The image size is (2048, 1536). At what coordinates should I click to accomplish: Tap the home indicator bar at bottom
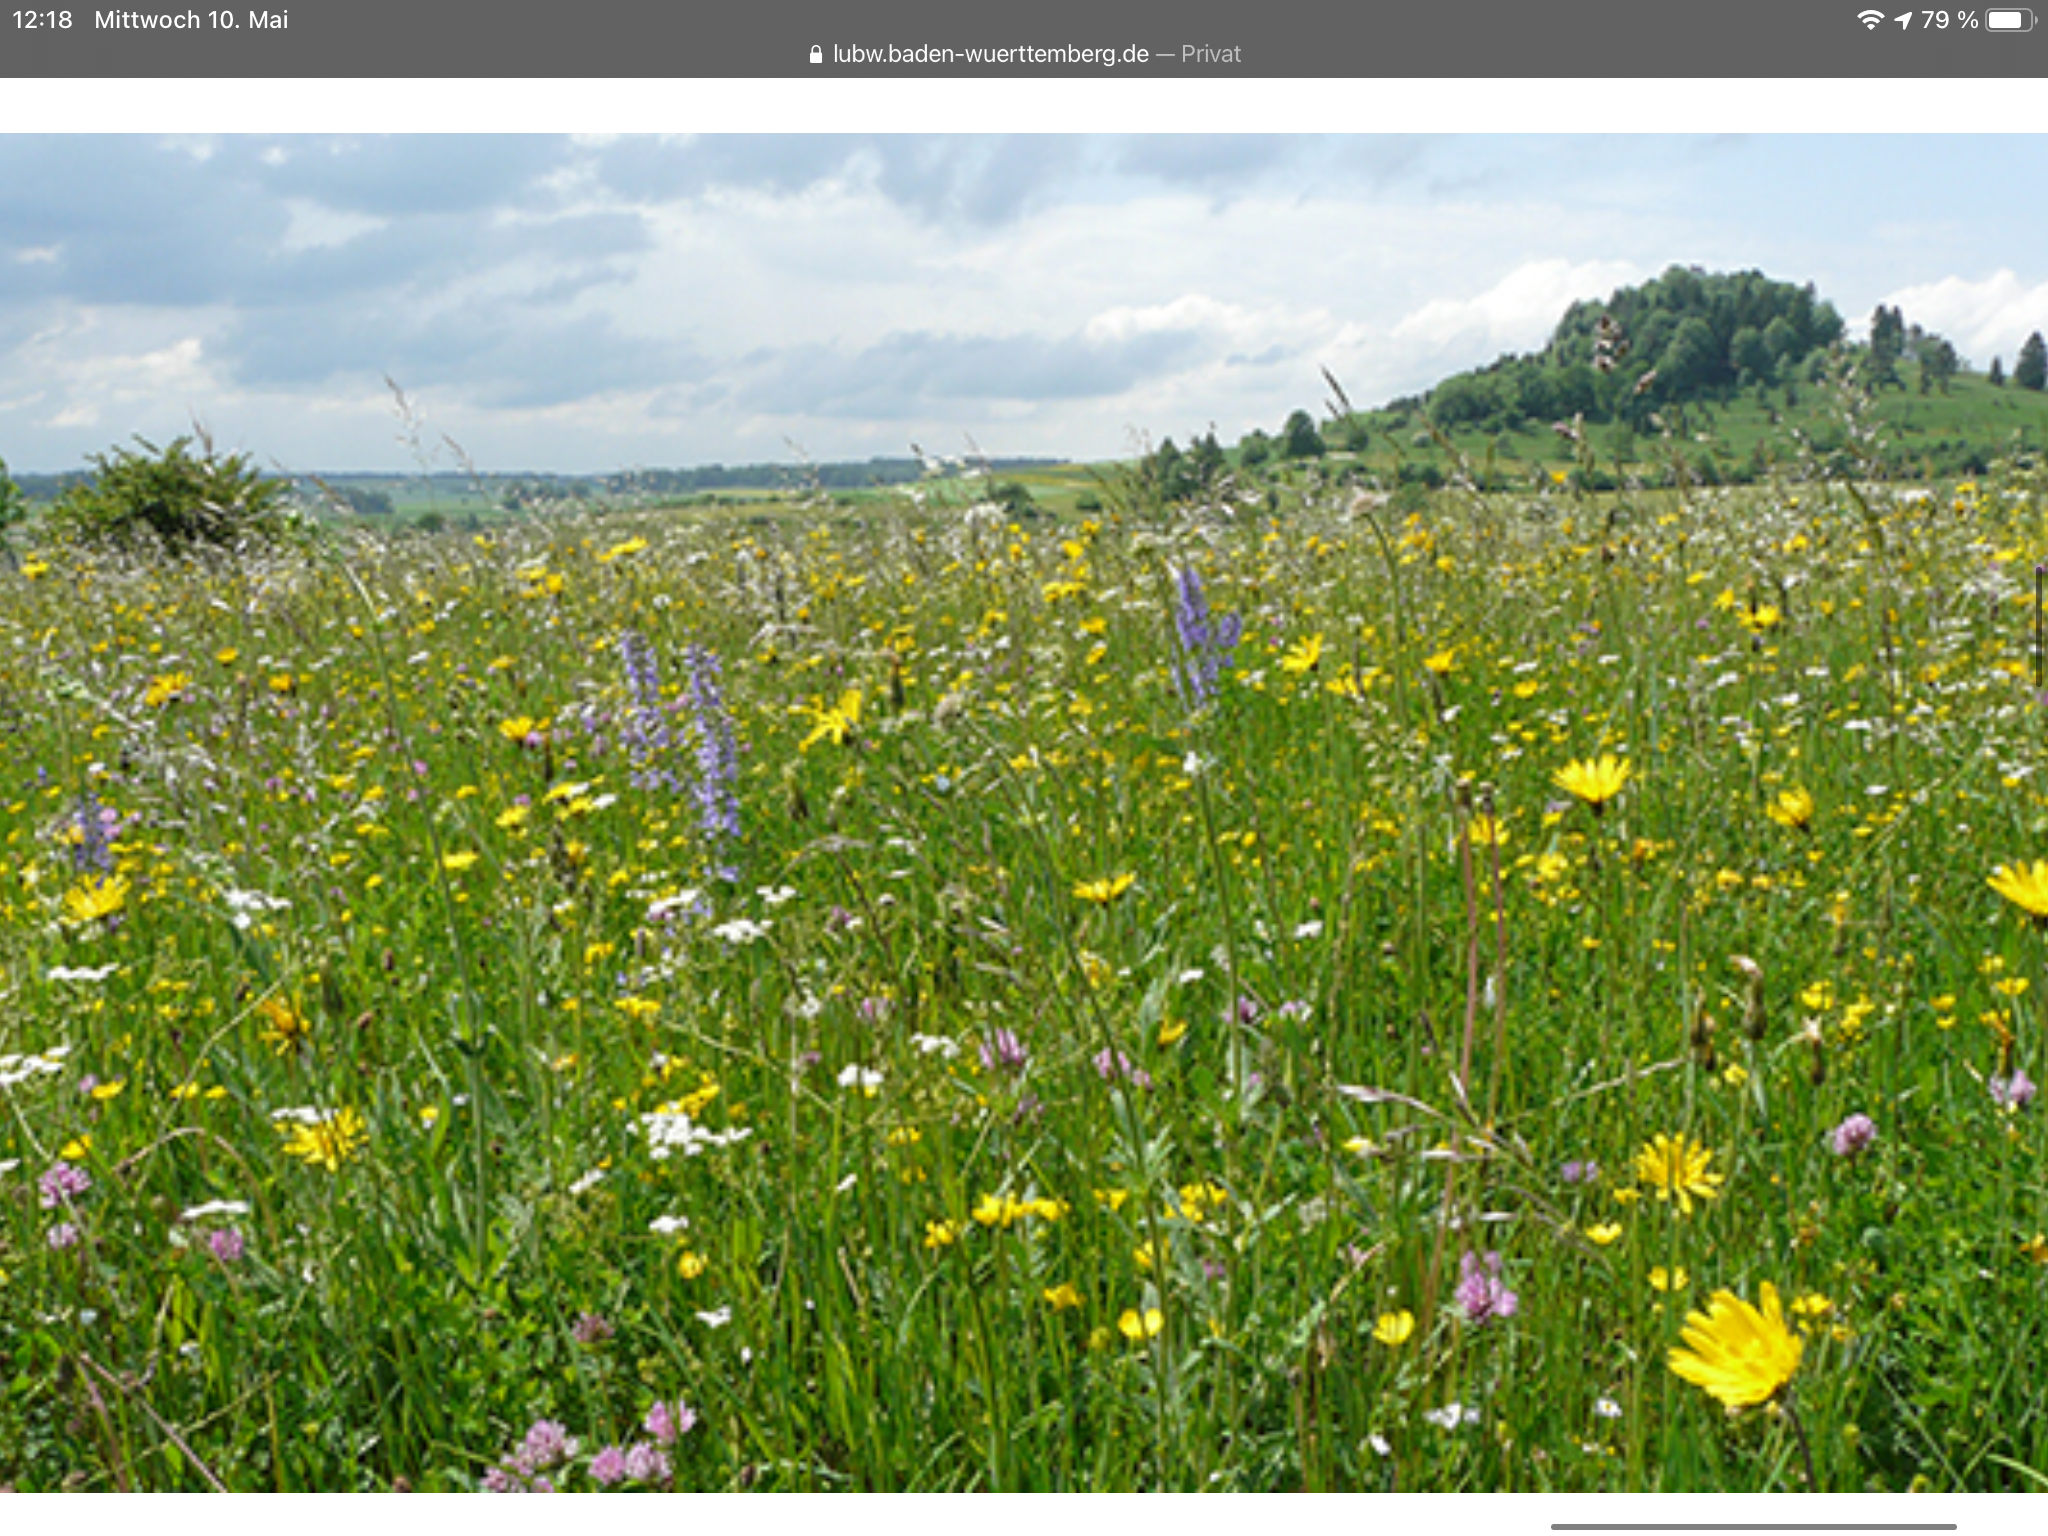(x=1752, y=1526)
